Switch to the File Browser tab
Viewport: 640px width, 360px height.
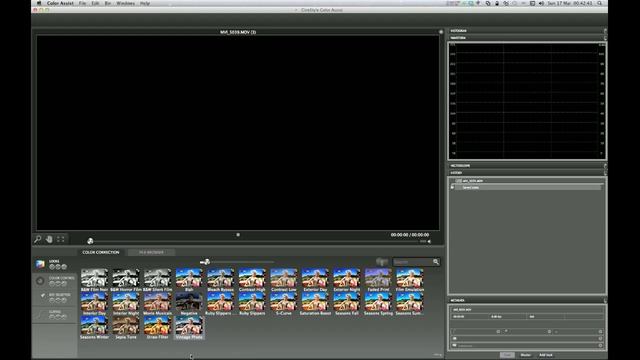(151, 252)
